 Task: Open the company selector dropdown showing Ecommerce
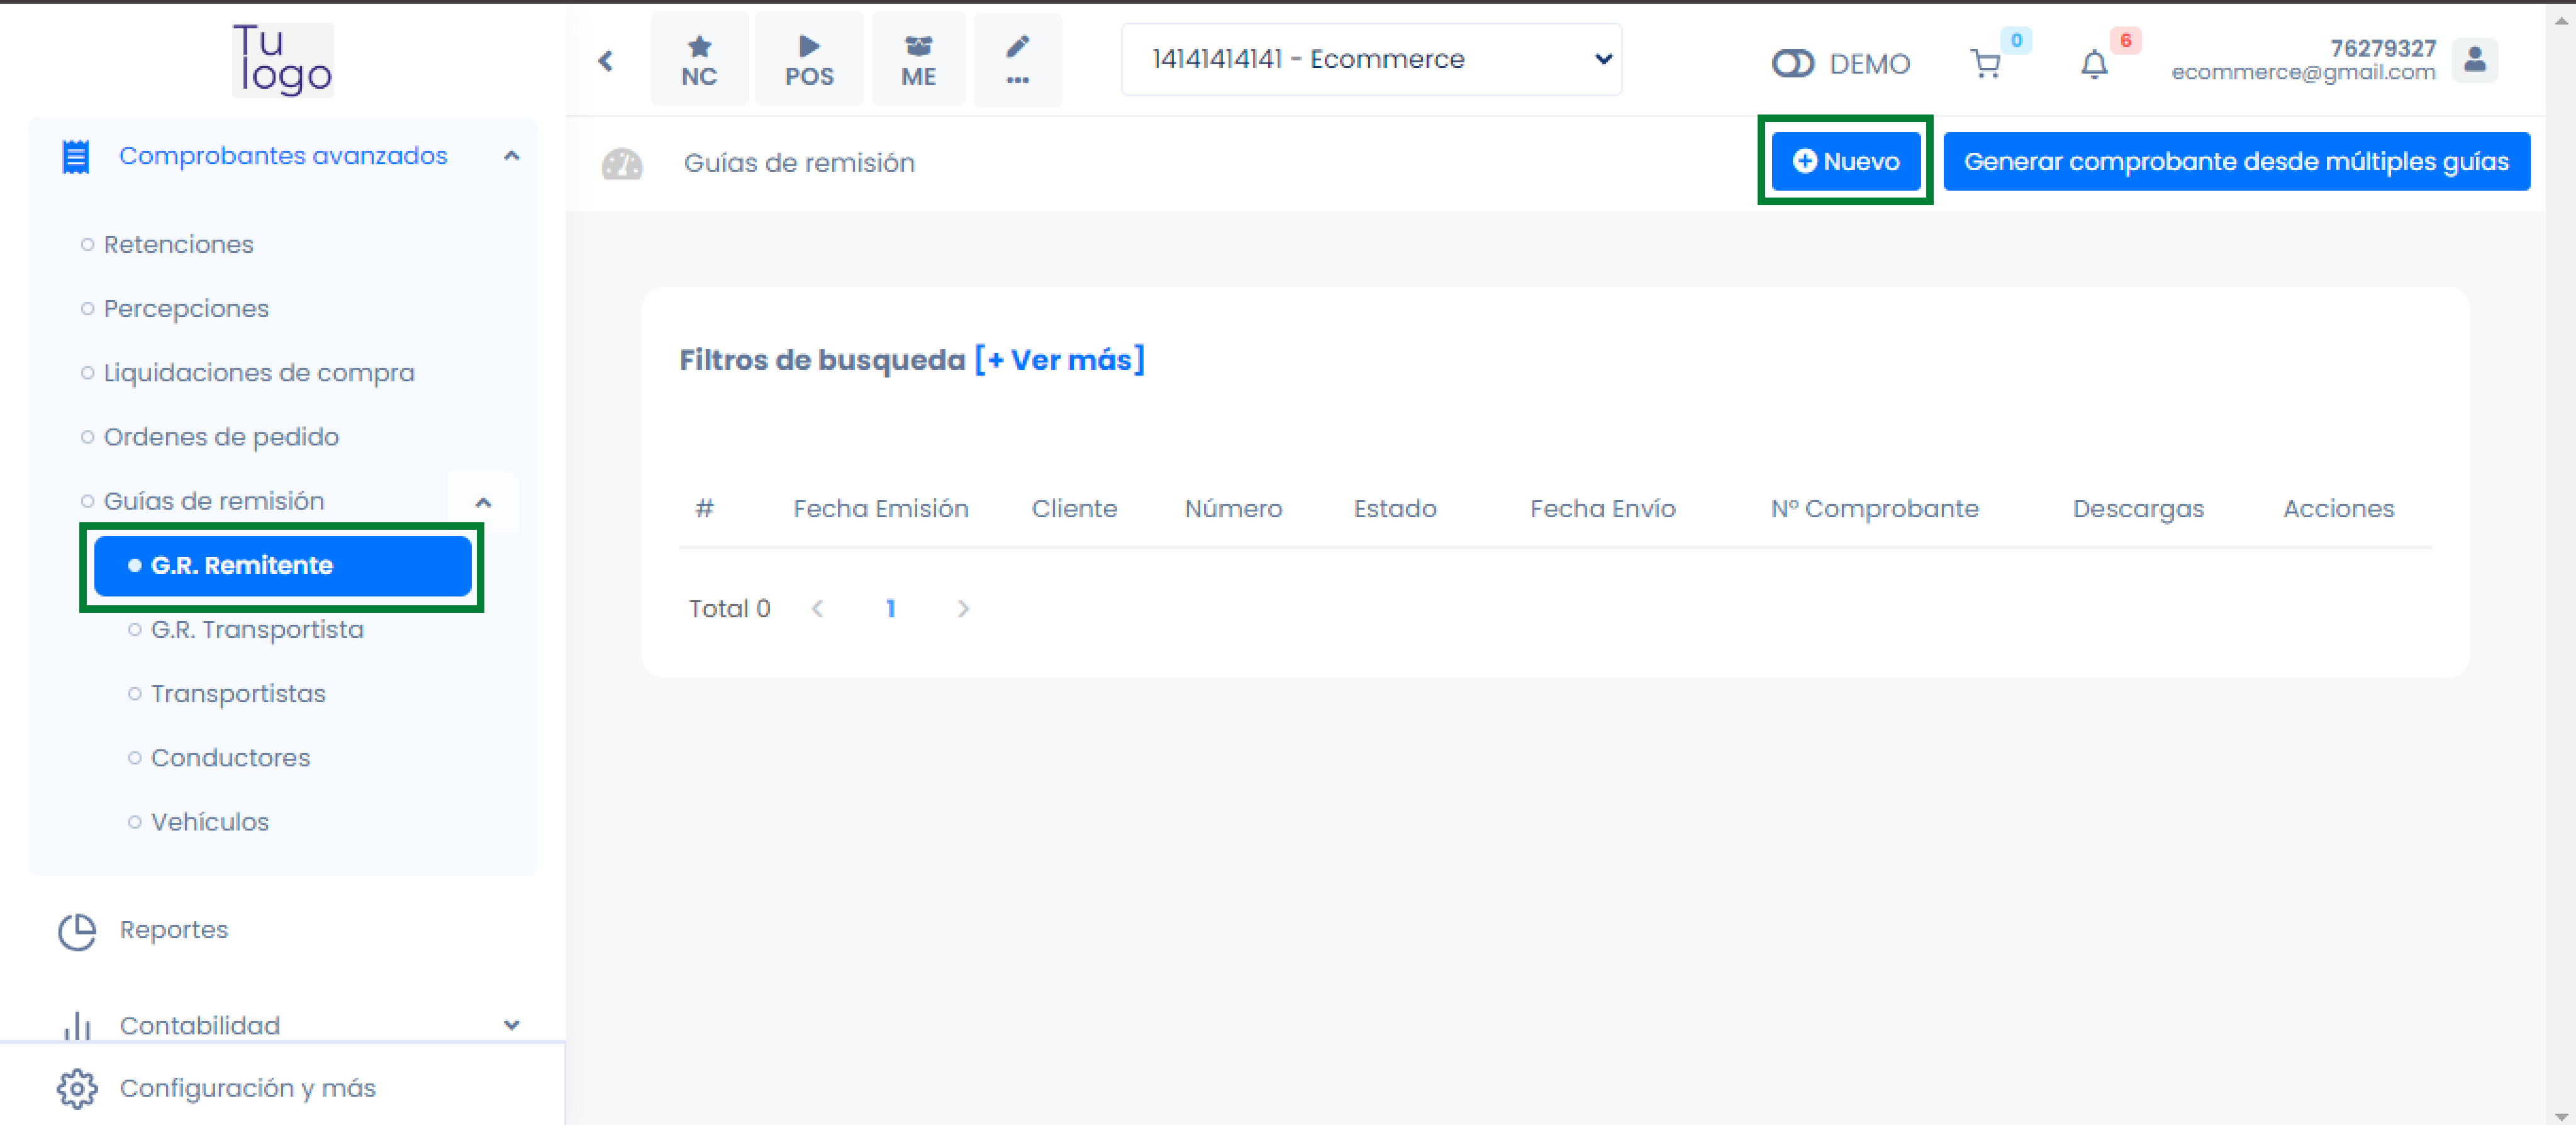1370,59
